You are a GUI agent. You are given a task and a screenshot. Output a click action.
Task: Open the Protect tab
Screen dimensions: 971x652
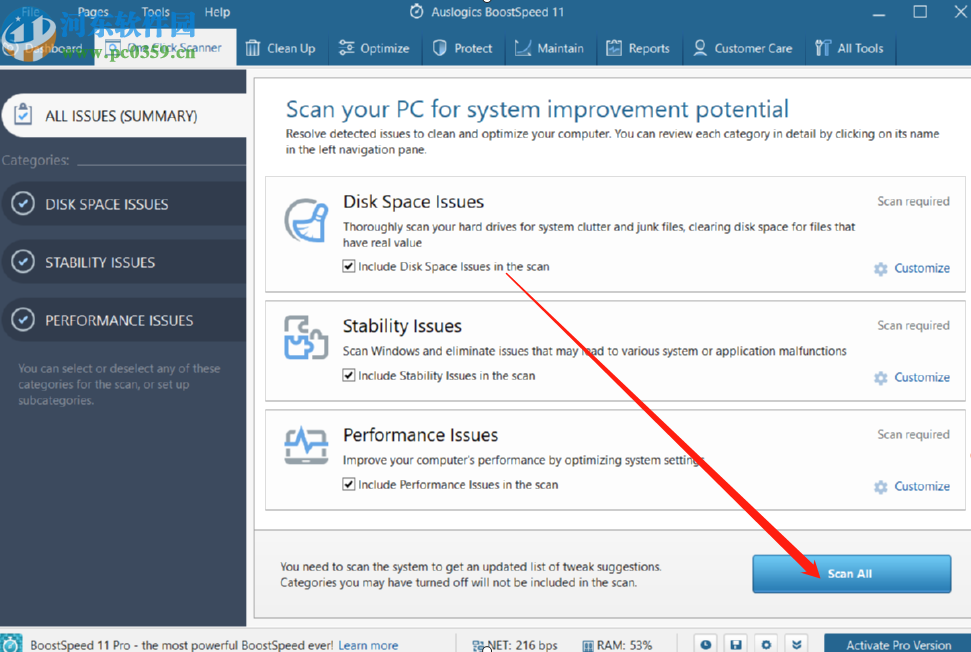pos(462,48)
